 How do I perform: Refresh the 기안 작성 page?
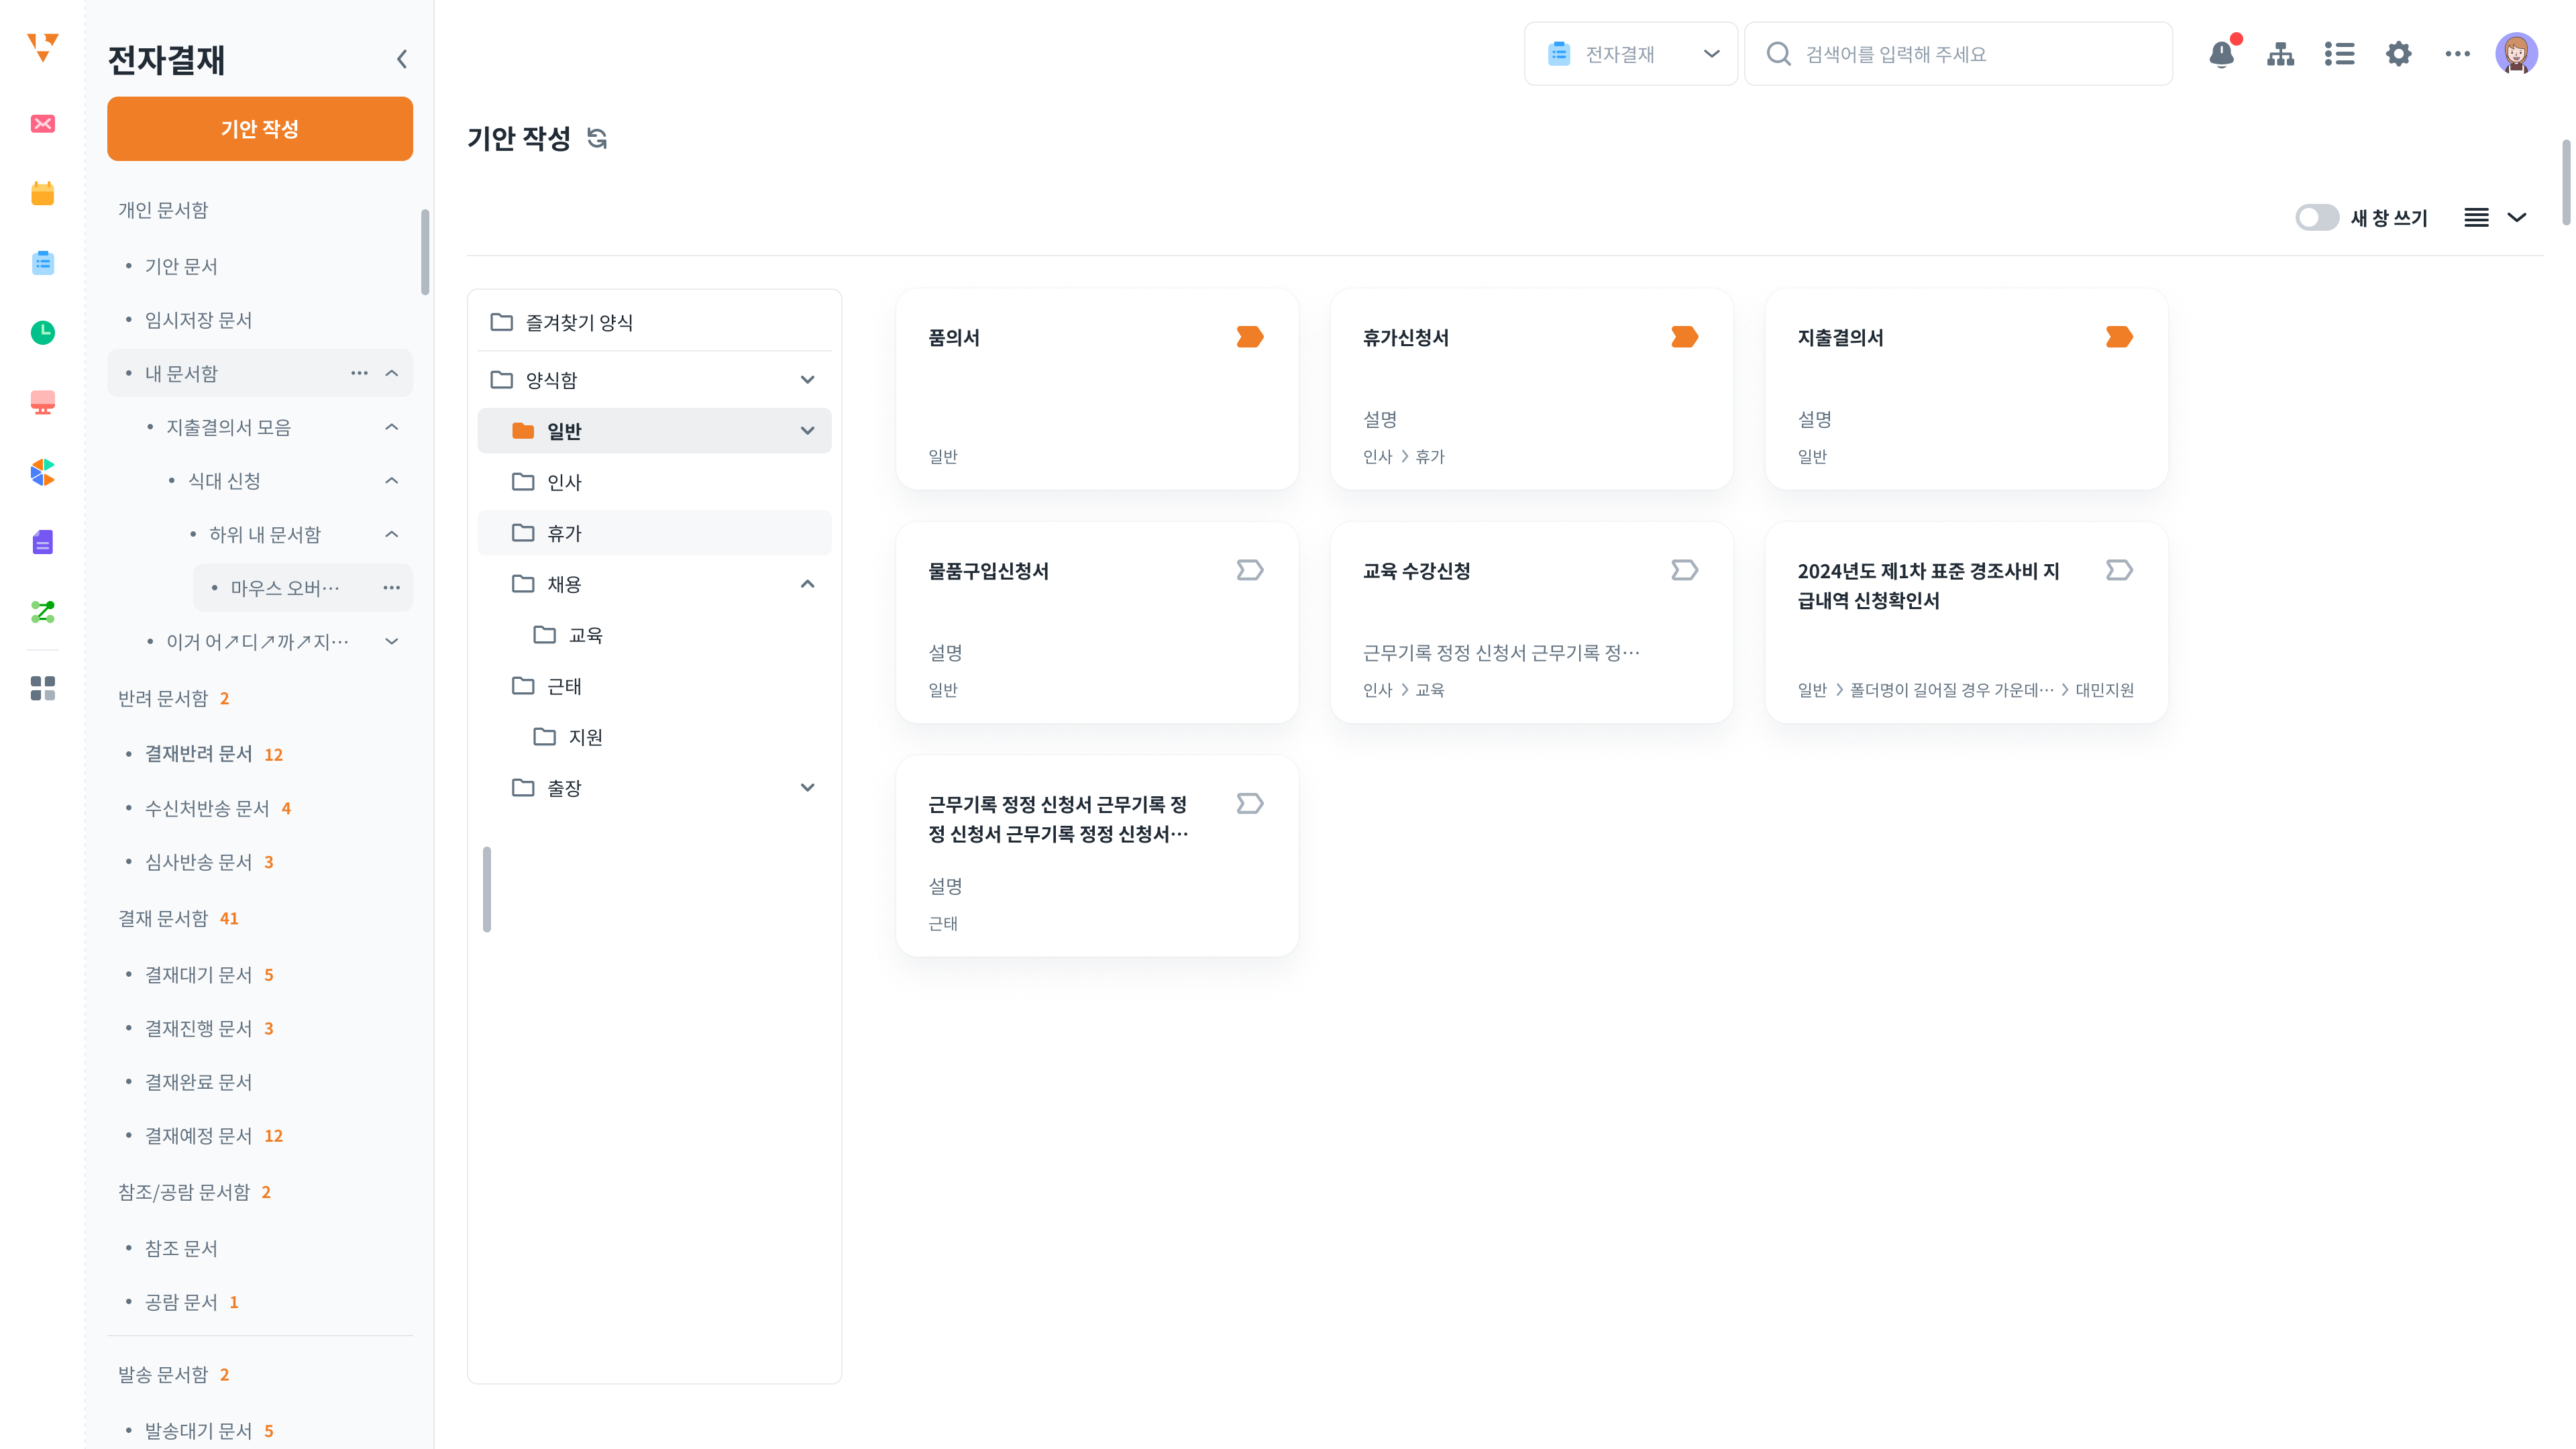coord(597,138)
